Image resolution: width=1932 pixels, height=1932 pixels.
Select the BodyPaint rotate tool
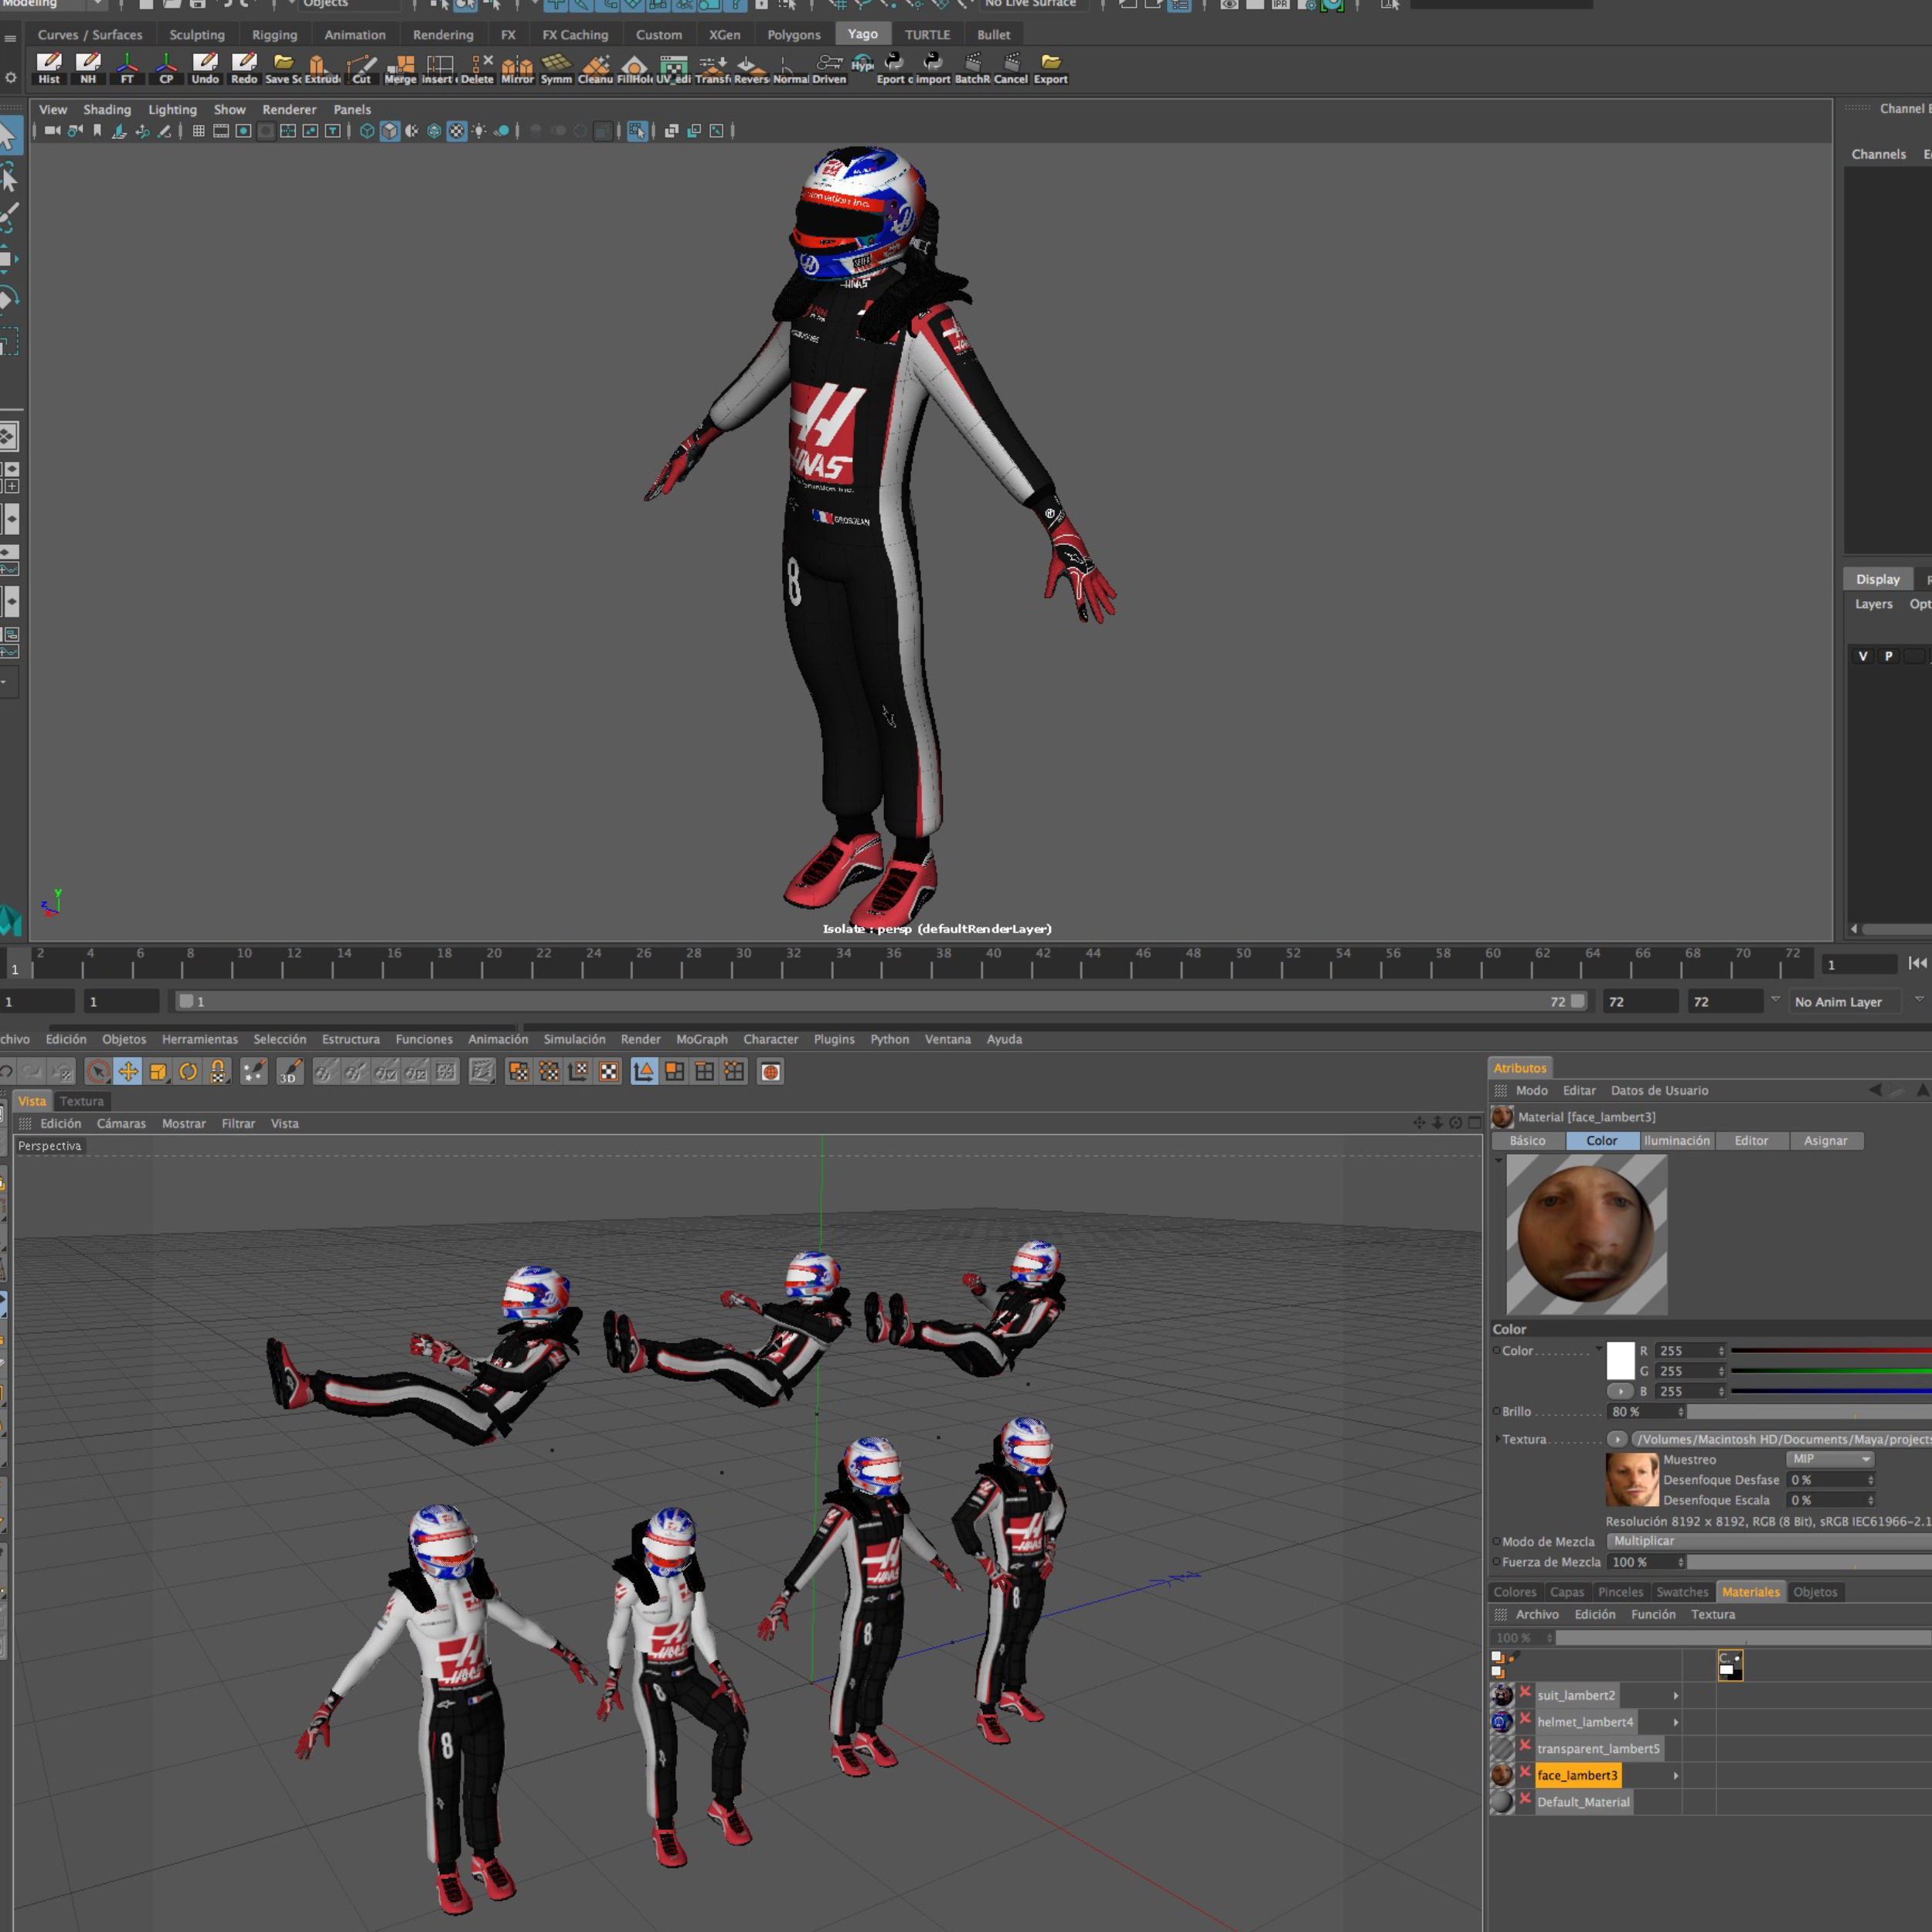[188, 1072]
